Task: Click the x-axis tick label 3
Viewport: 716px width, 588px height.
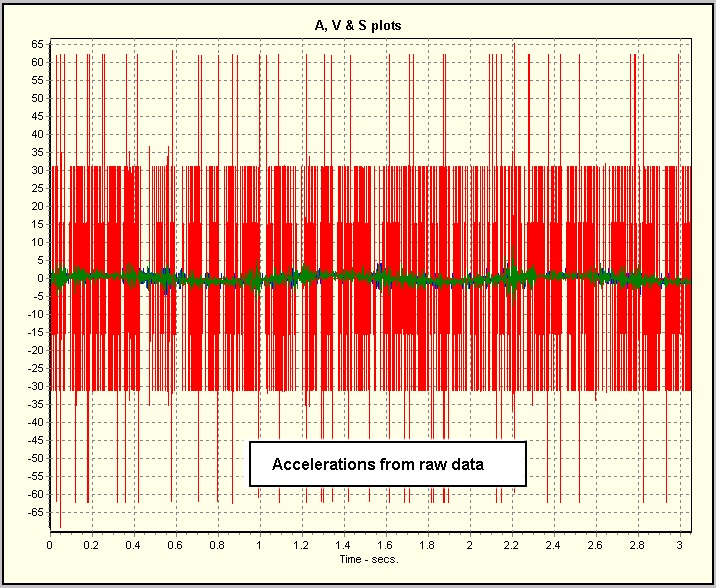Action: coord(679,545)
